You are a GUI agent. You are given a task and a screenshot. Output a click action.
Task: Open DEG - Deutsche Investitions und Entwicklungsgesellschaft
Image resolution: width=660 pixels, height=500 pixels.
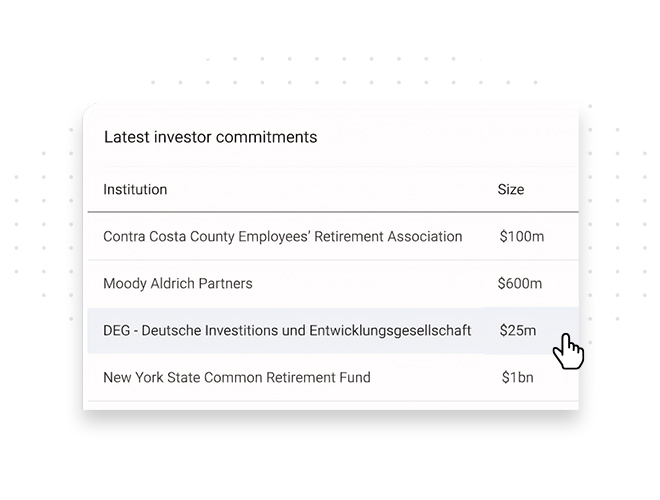coord(287,330)
